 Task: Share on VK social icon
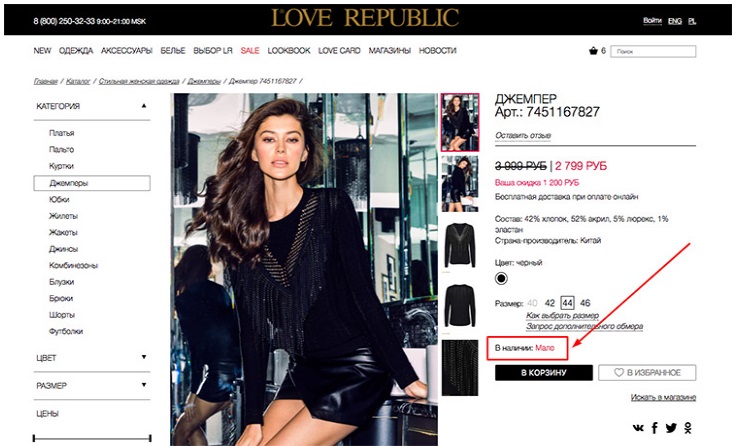638,428
